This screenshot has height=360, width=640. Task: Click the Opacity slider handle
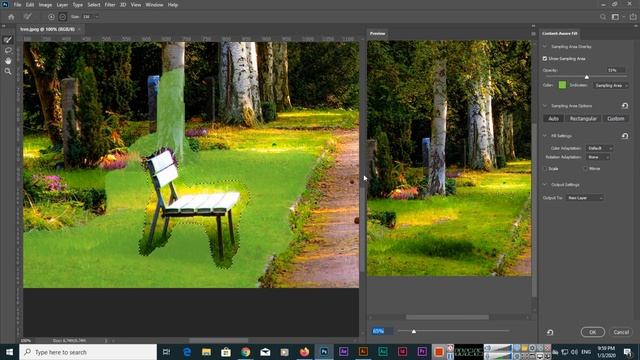tap(587, 77)
